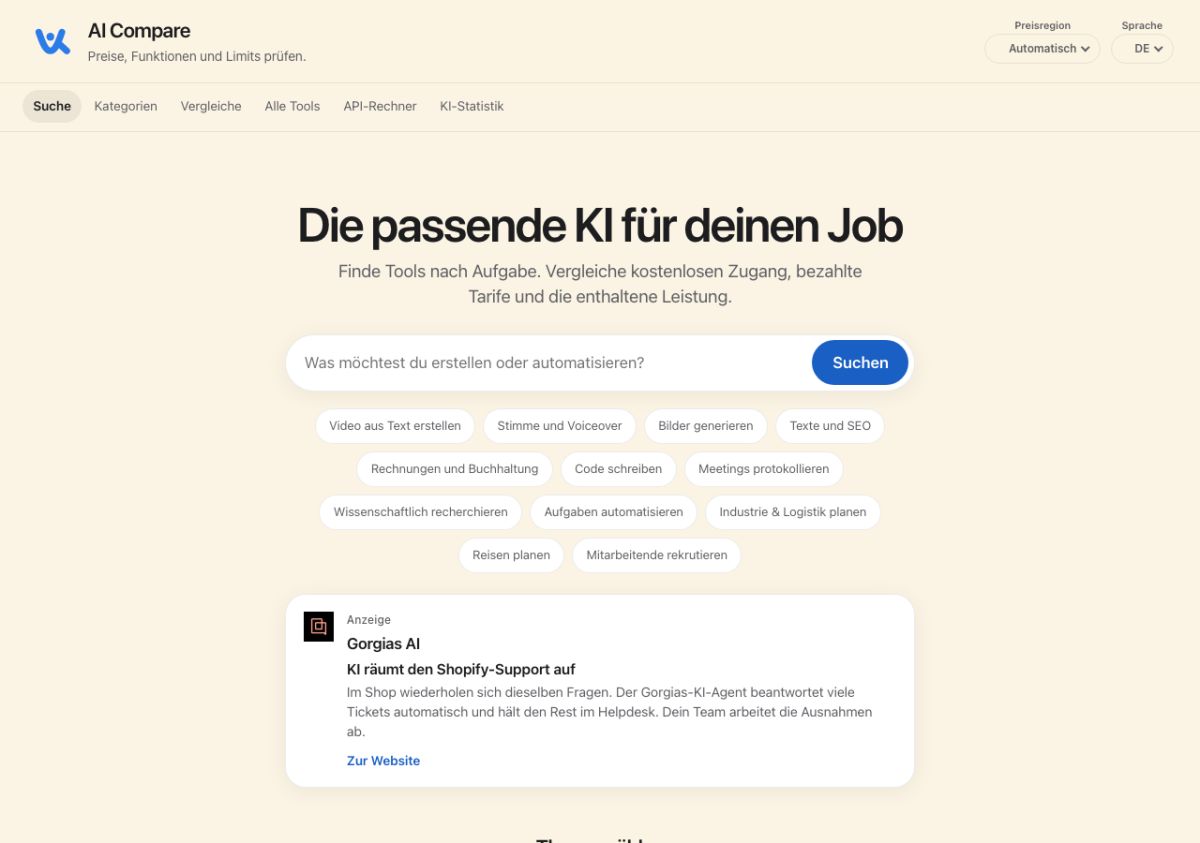
Task: Select the Stimme und Voiceover chip
Action: tap(559, 426)
